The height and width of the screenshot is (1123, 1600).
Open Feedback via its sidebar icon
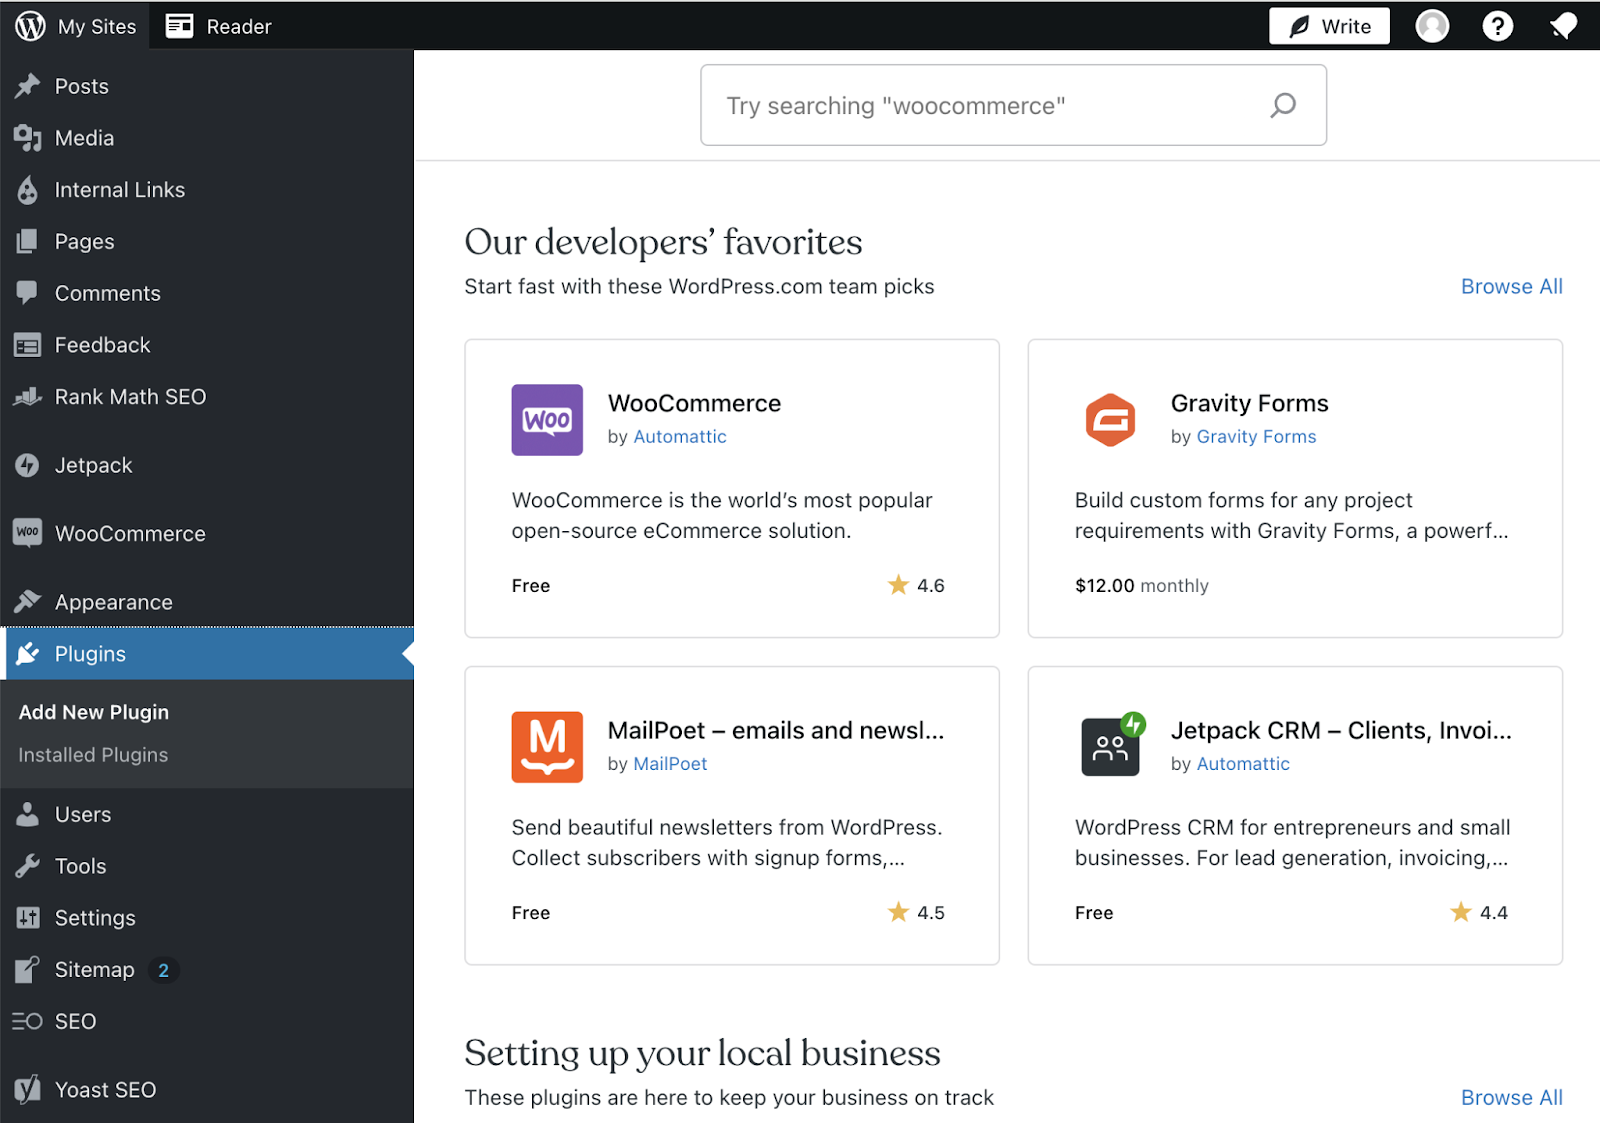[29, 345]
